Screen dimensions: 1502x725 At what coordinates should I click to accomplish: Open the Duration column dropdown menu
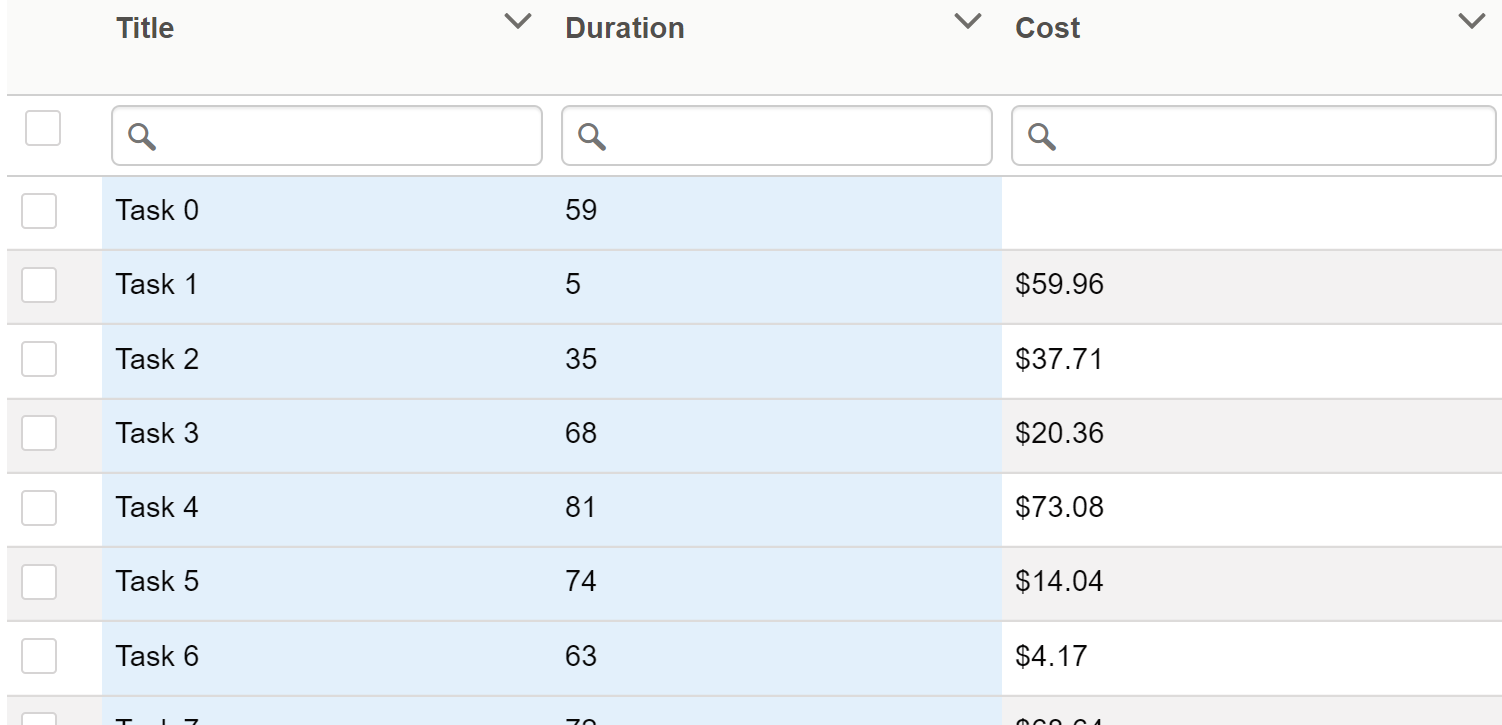coord(966,21)
